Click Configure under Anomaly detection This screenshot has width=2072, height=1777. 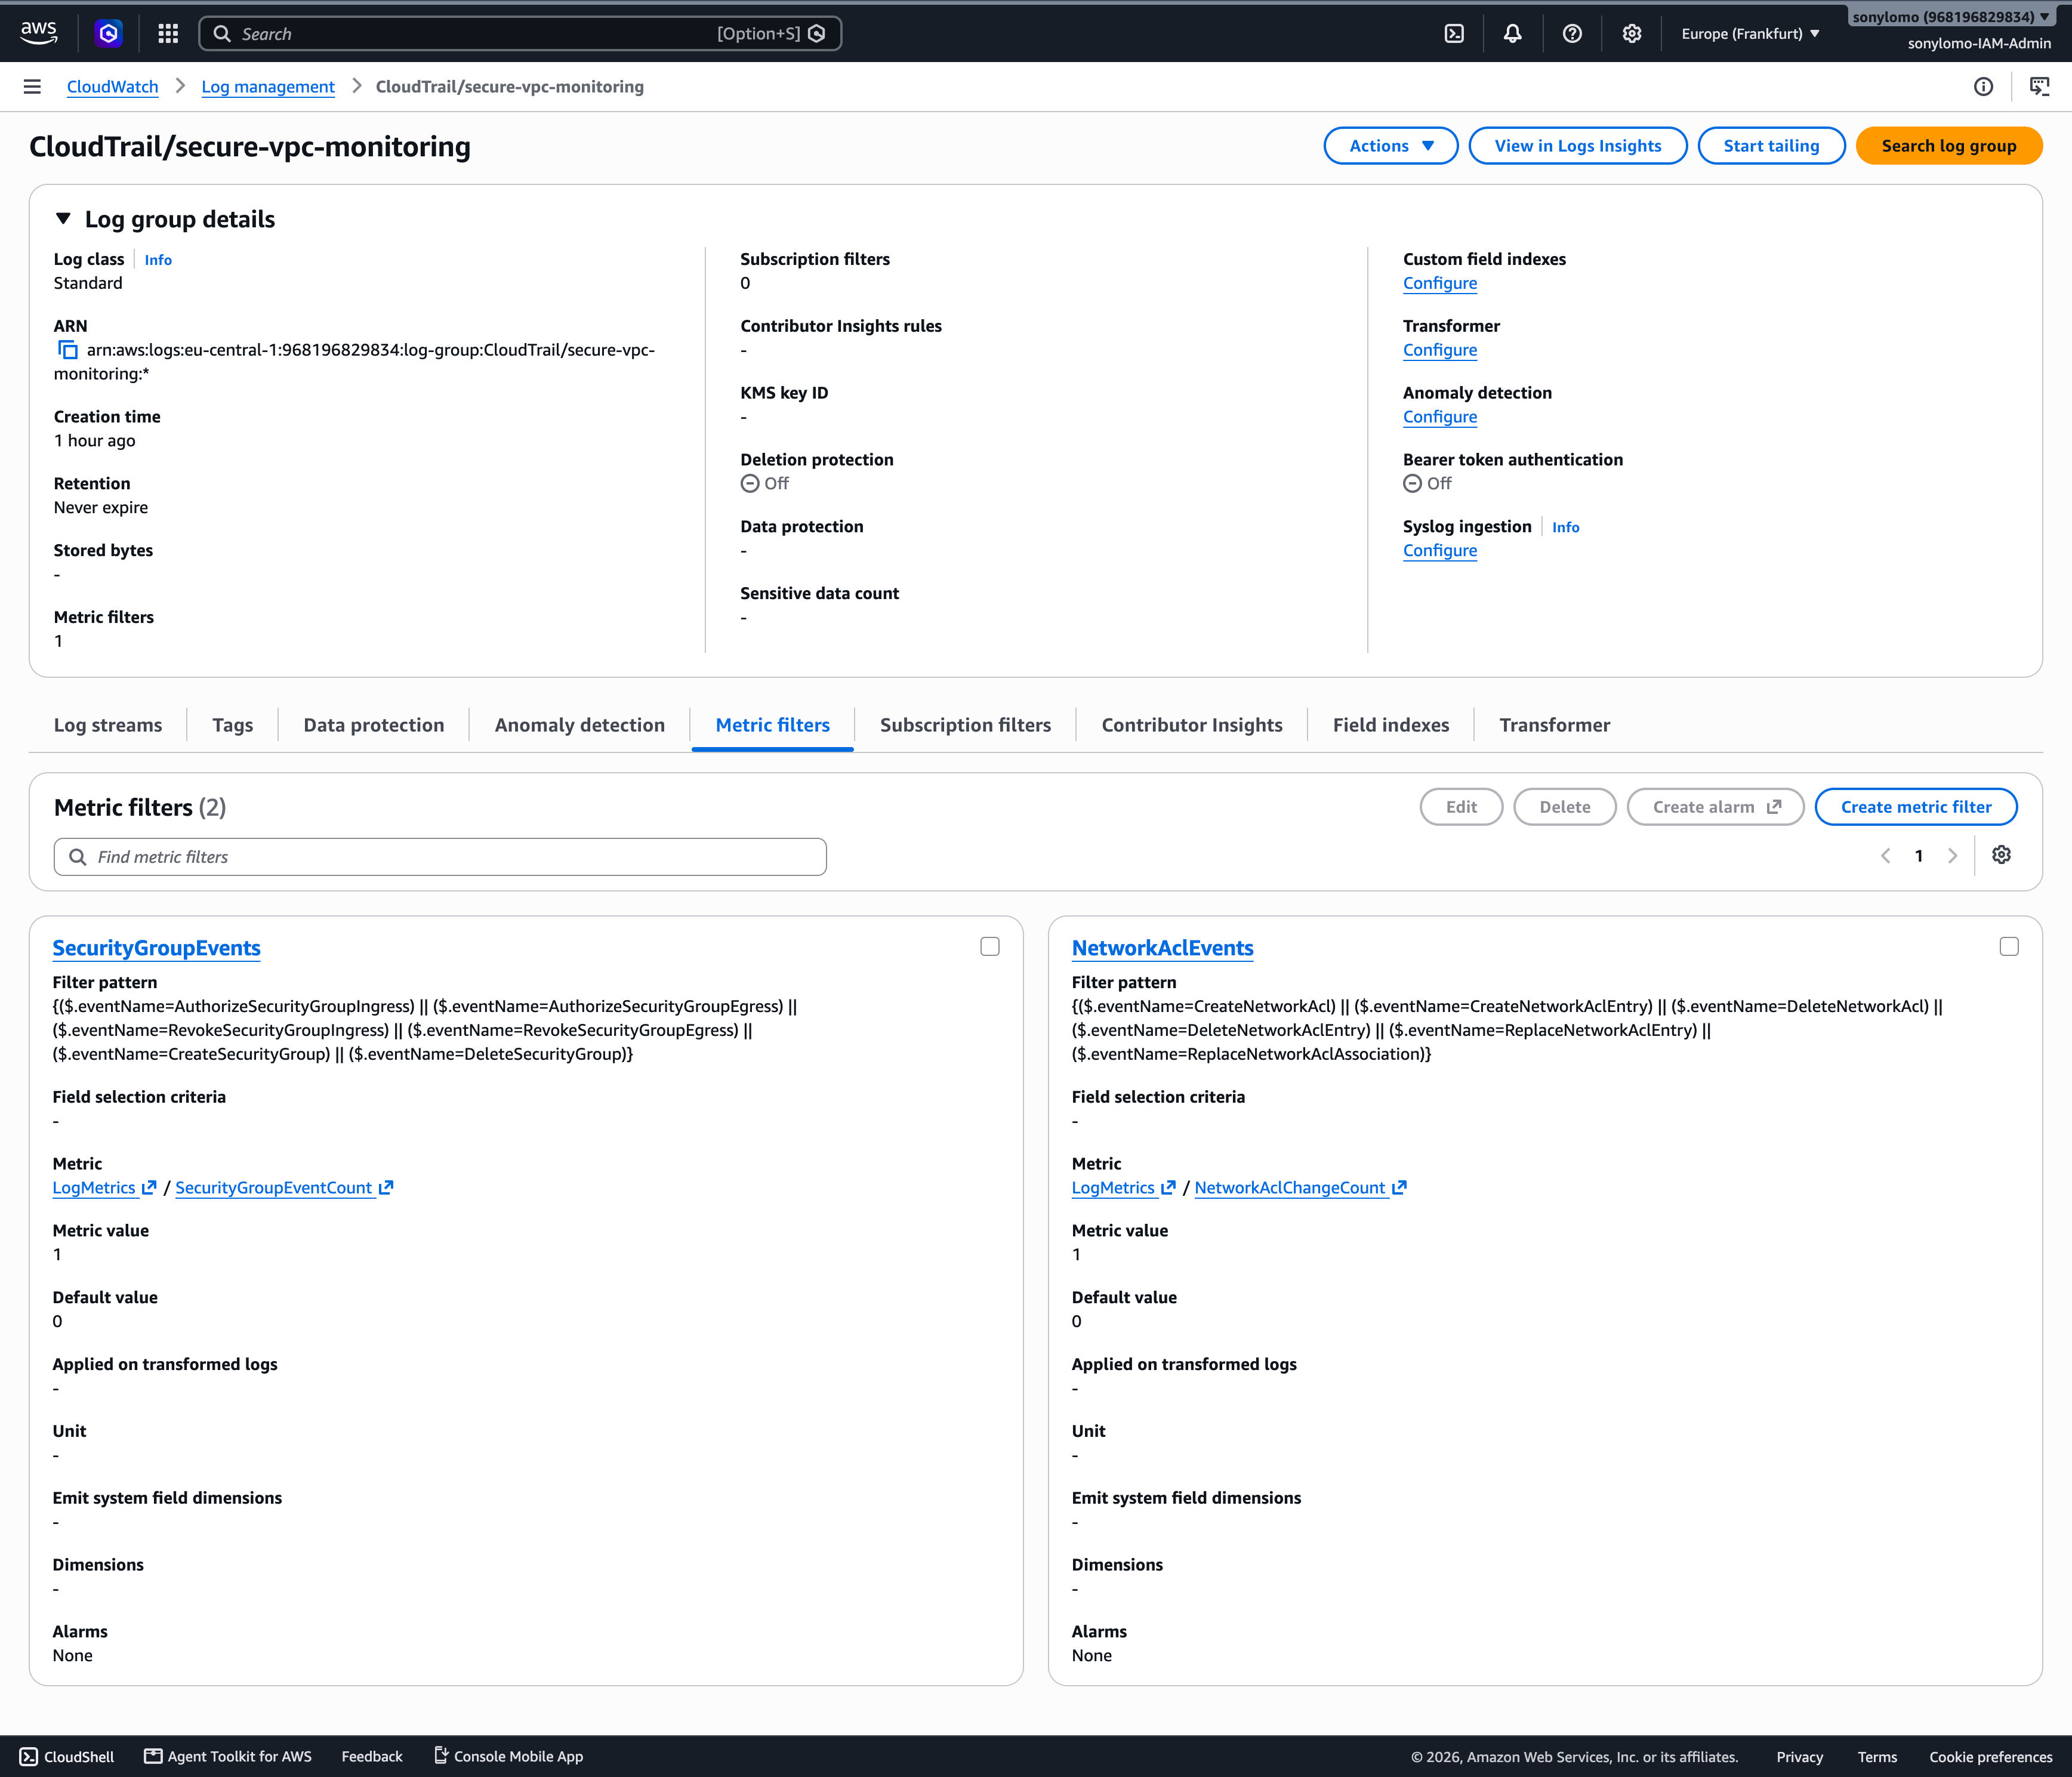[x=1439, y=417]
